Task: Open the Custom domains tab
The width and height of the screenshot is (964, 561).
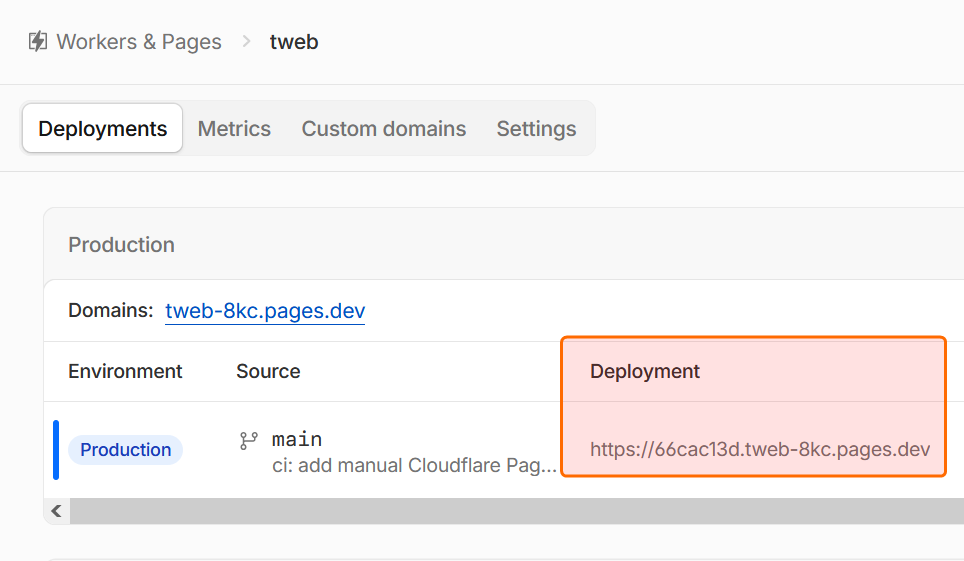Action: (x=384, y=129)
